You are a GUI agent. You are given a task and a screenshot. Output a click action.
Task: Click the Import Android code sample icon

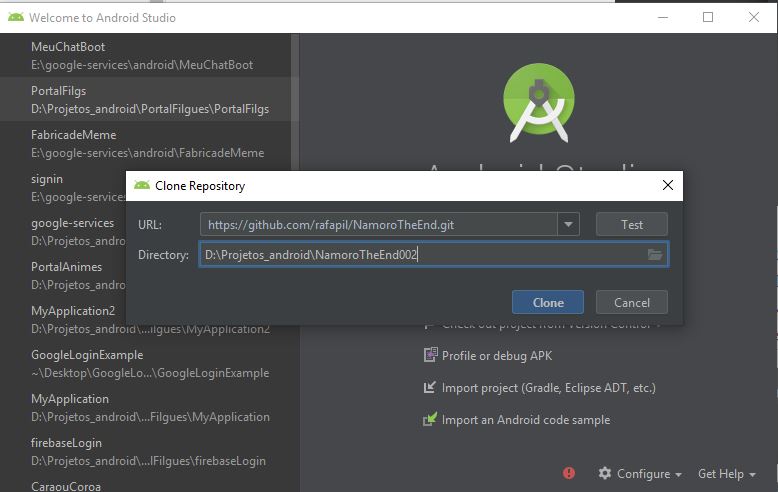click(430, 419)
